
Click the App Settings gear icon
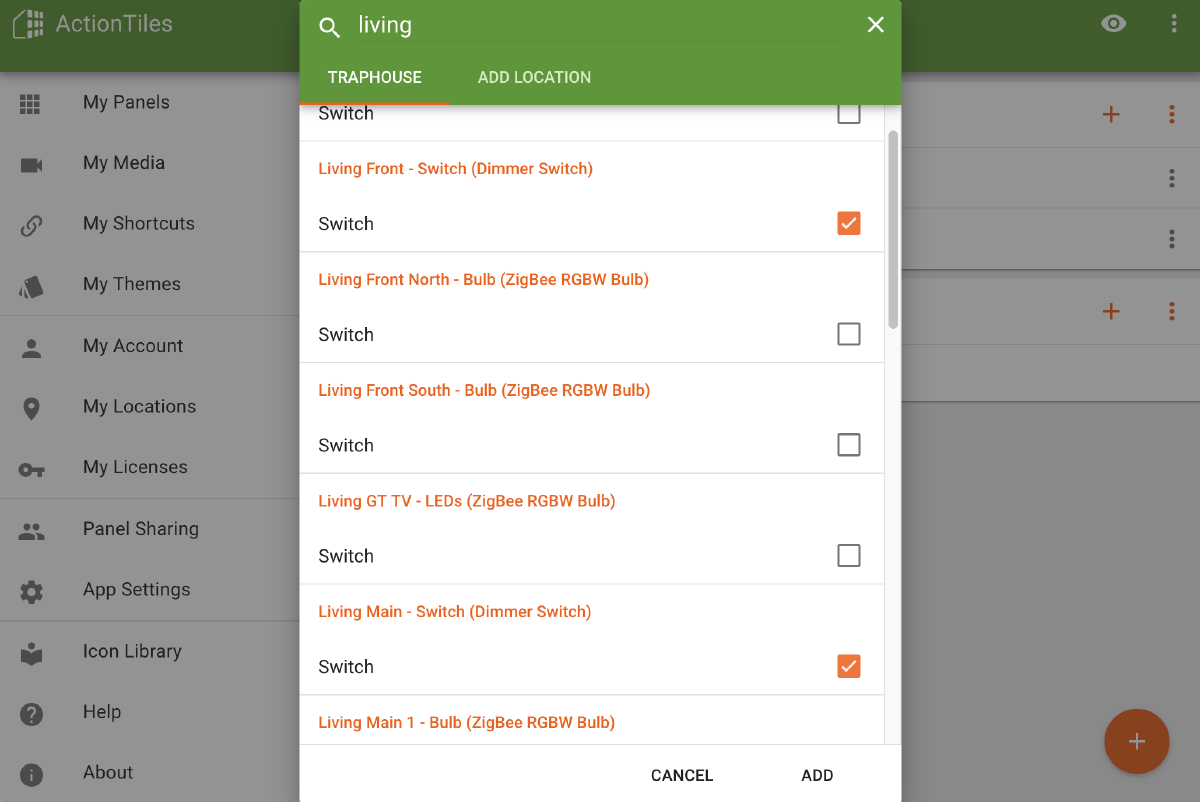tap(31, 592)
